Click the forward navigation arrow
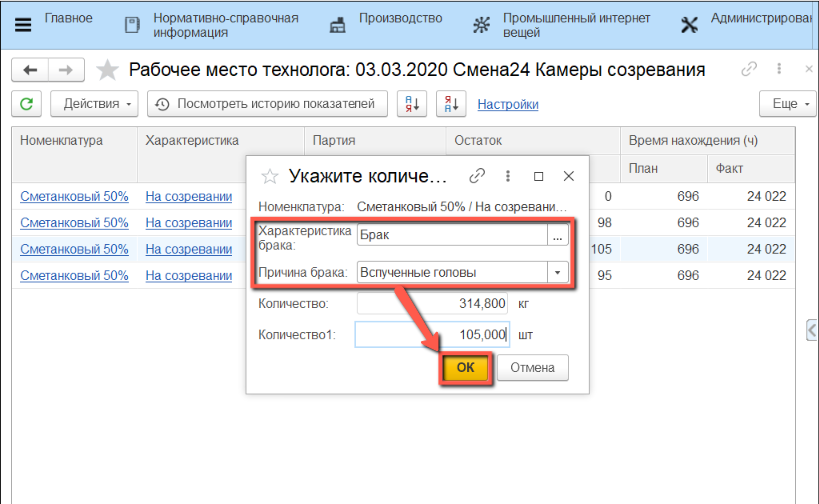Viewport: 819px width, 504px height. [65, 70]
